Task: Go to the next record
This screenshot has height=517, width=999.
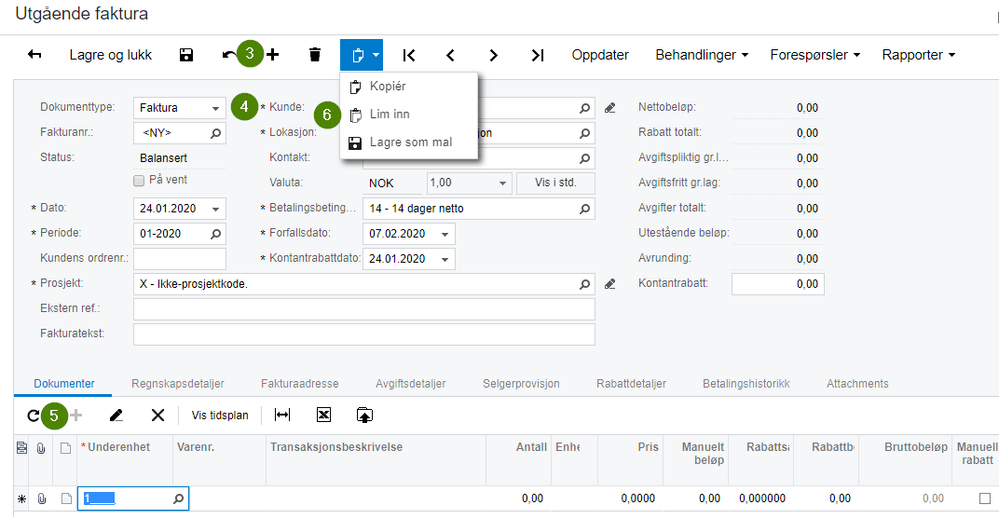Action: (493, 55)
